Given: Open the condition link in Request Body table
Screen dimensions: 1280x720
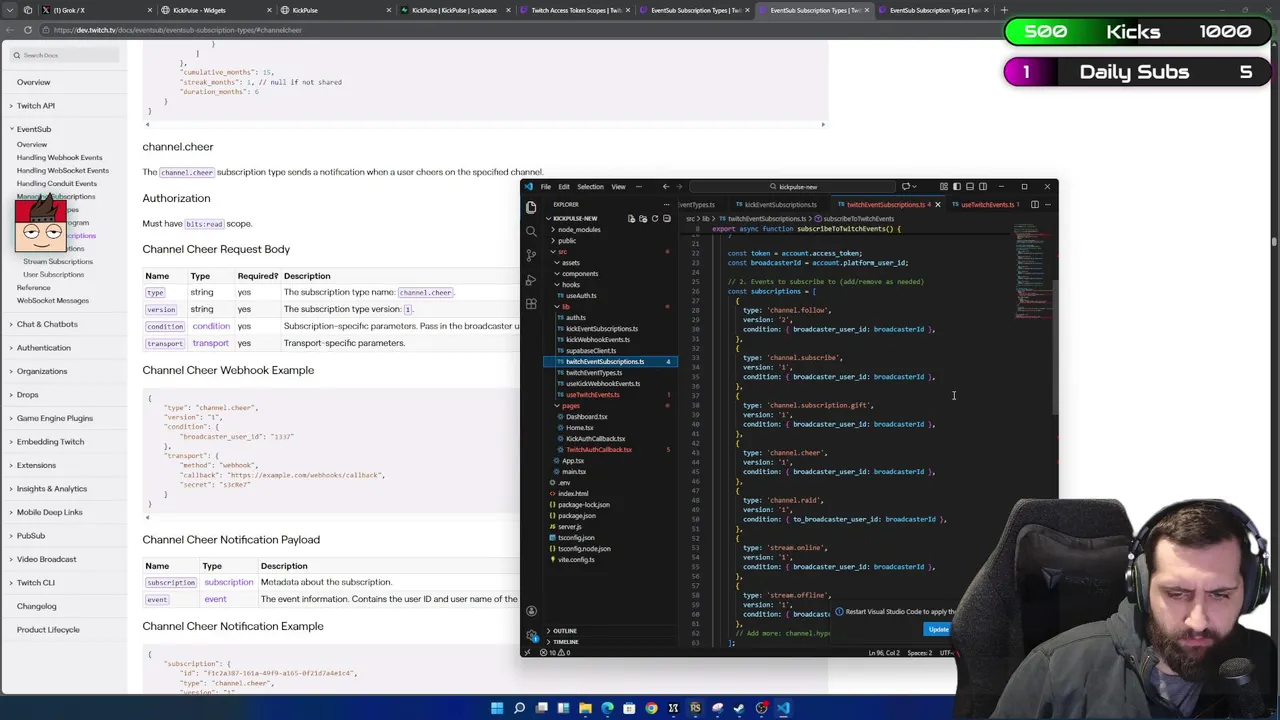Looking at the screenshot, I should point(211,326).
